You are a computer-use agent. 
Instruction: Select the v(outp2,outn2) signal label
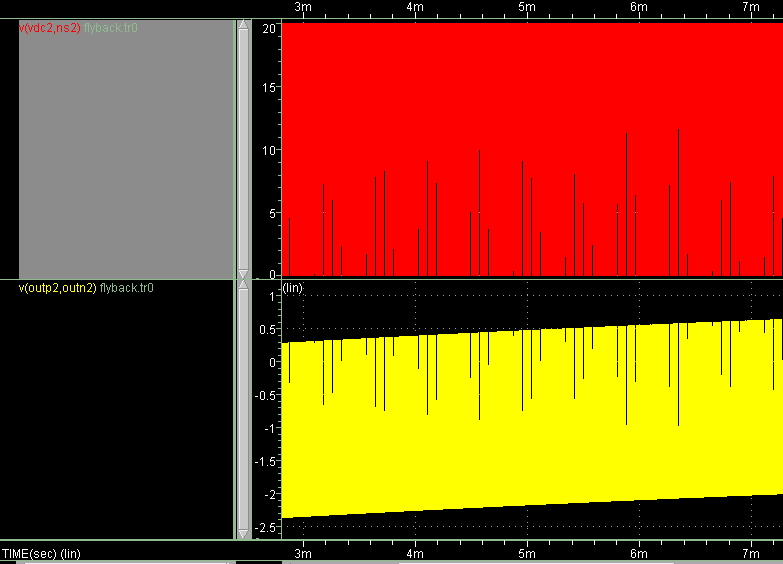coord(57,288)
